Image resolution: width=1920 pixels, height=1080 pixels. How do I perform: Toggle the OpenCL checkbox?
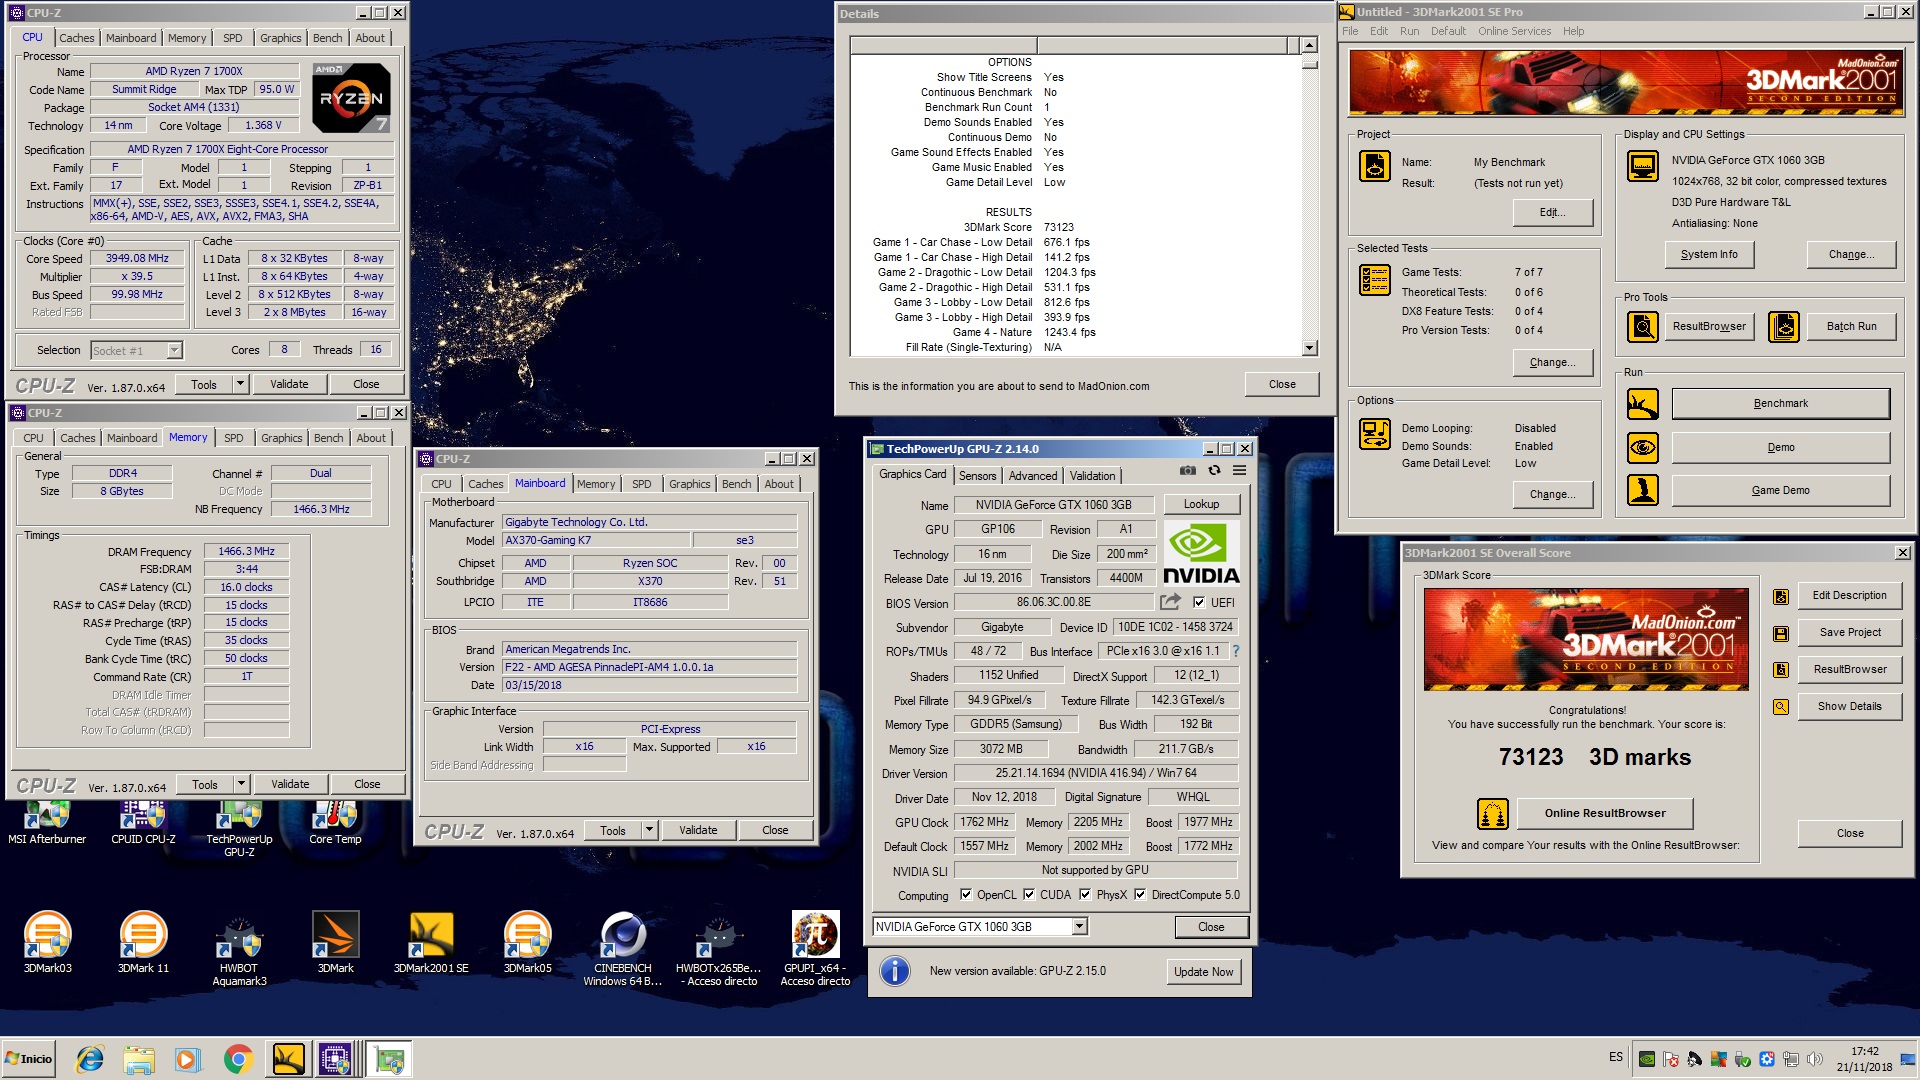(x=966, y=895)
